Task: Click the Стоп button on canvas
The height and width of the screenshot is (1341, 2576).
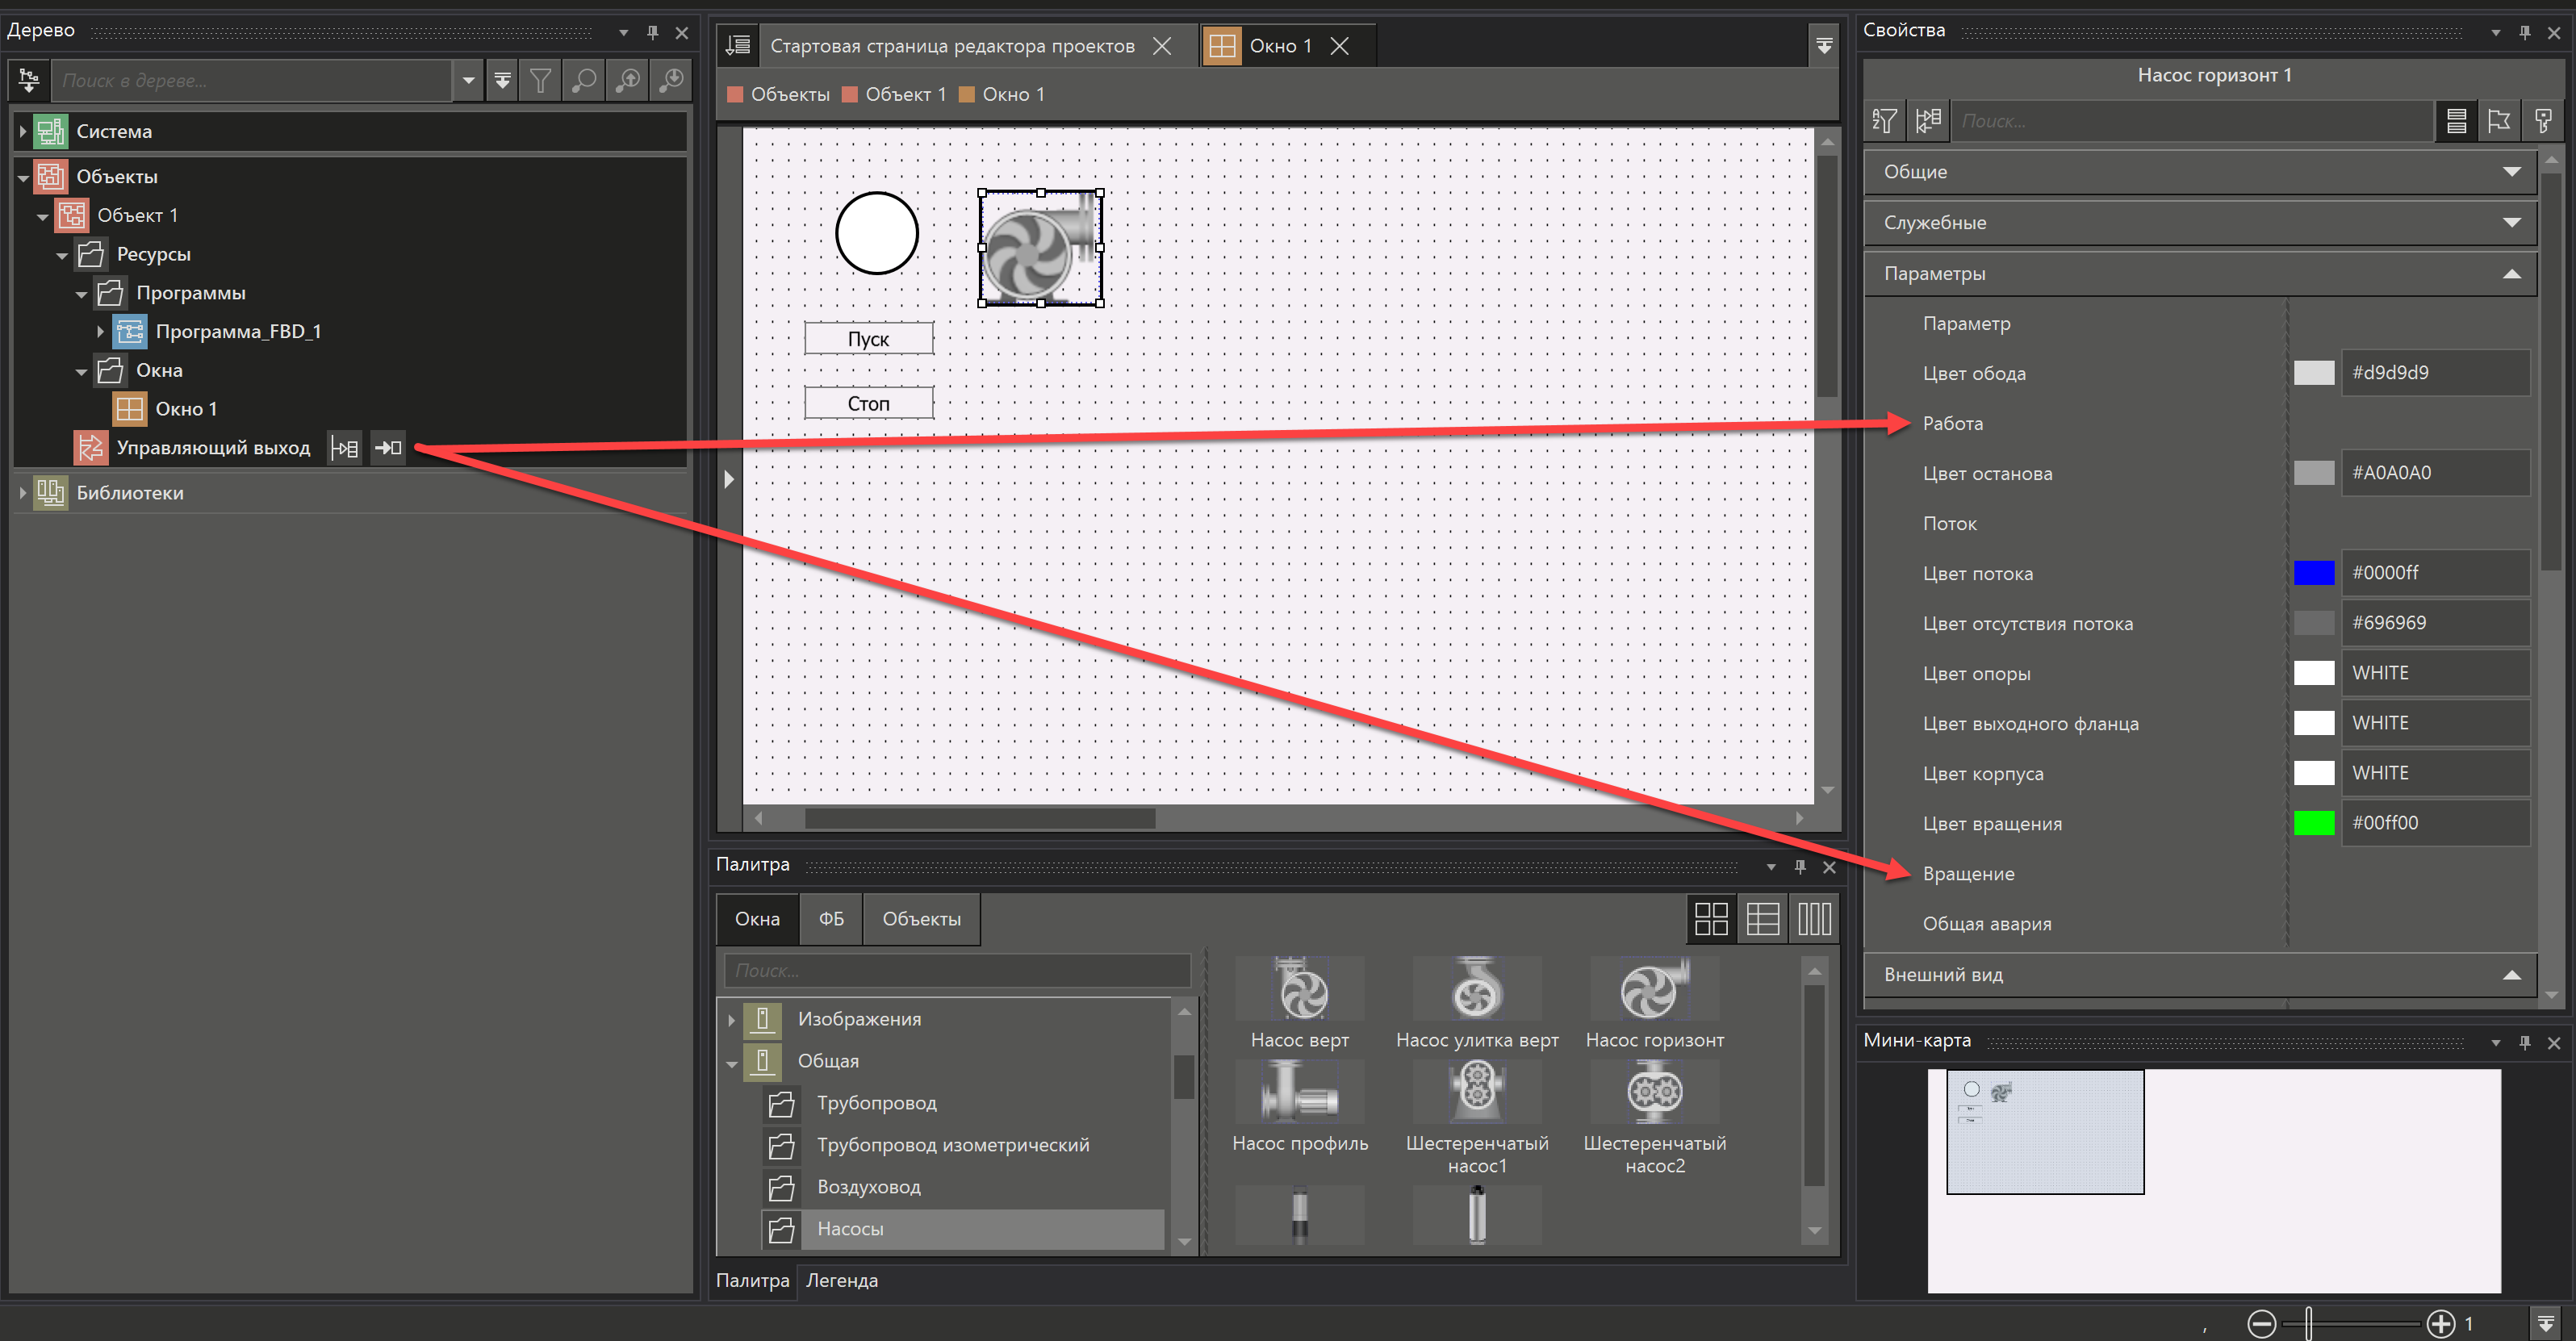Action: click(x=868, y=403)
